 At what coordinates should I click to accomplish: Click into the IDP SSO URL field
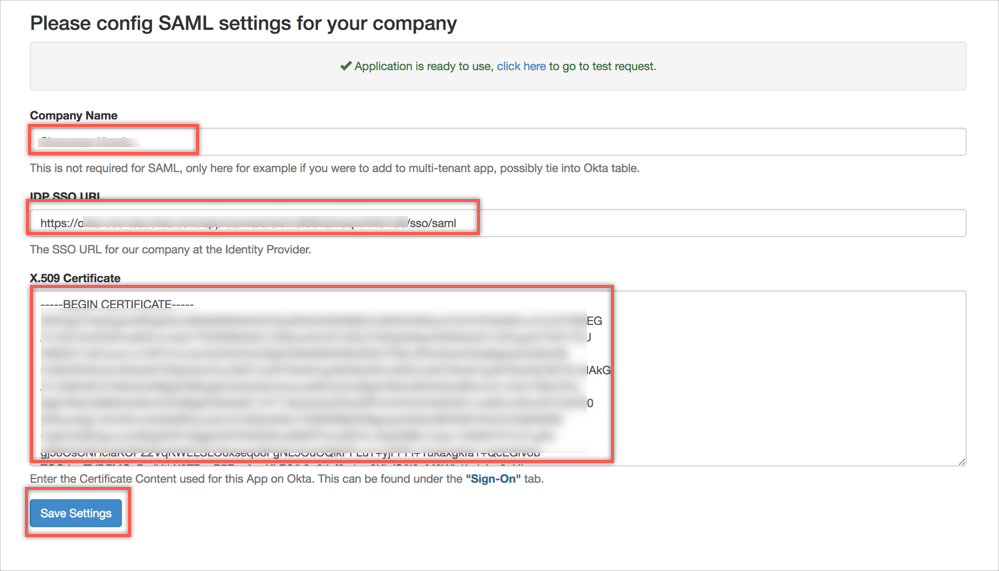(700, 223)
